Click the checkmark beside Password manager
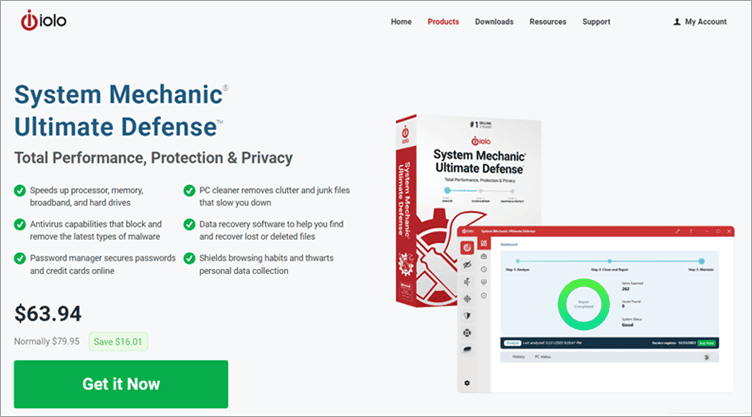 tap(20, 258)
